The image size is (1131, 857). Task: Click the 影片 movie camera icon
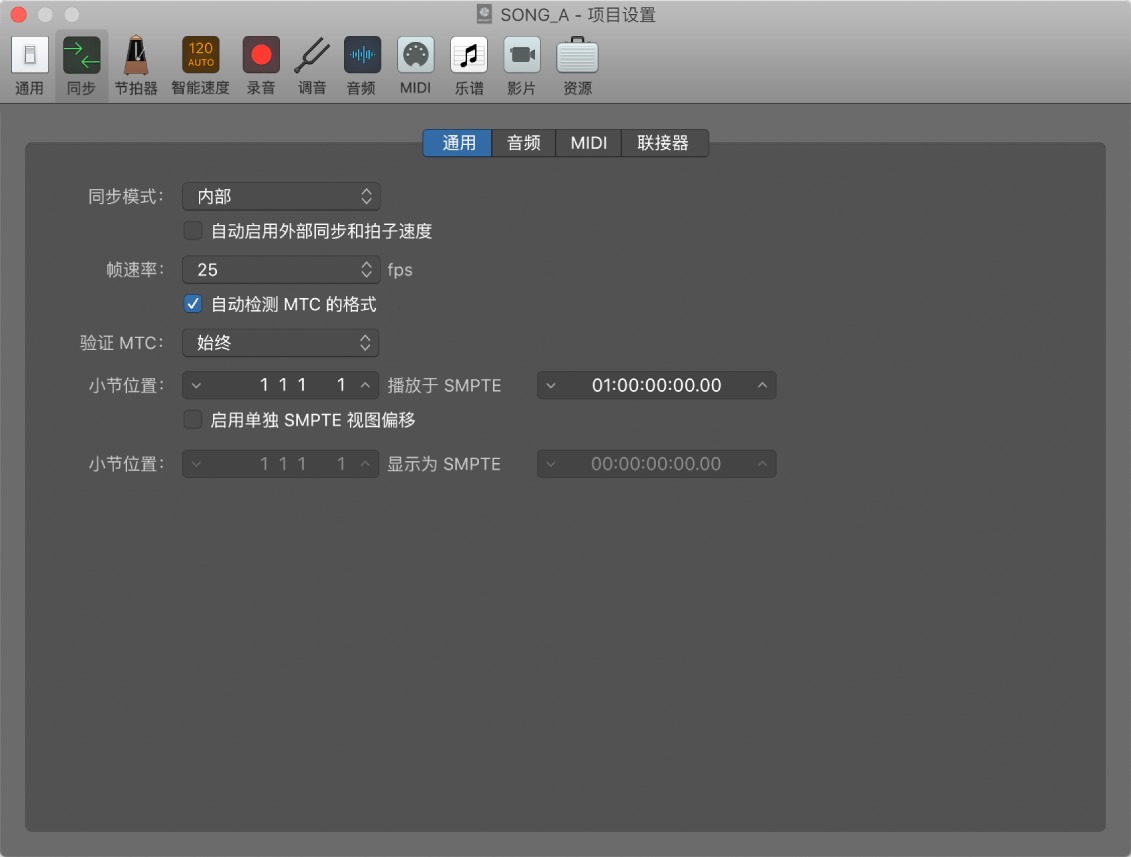click(521, 56)
